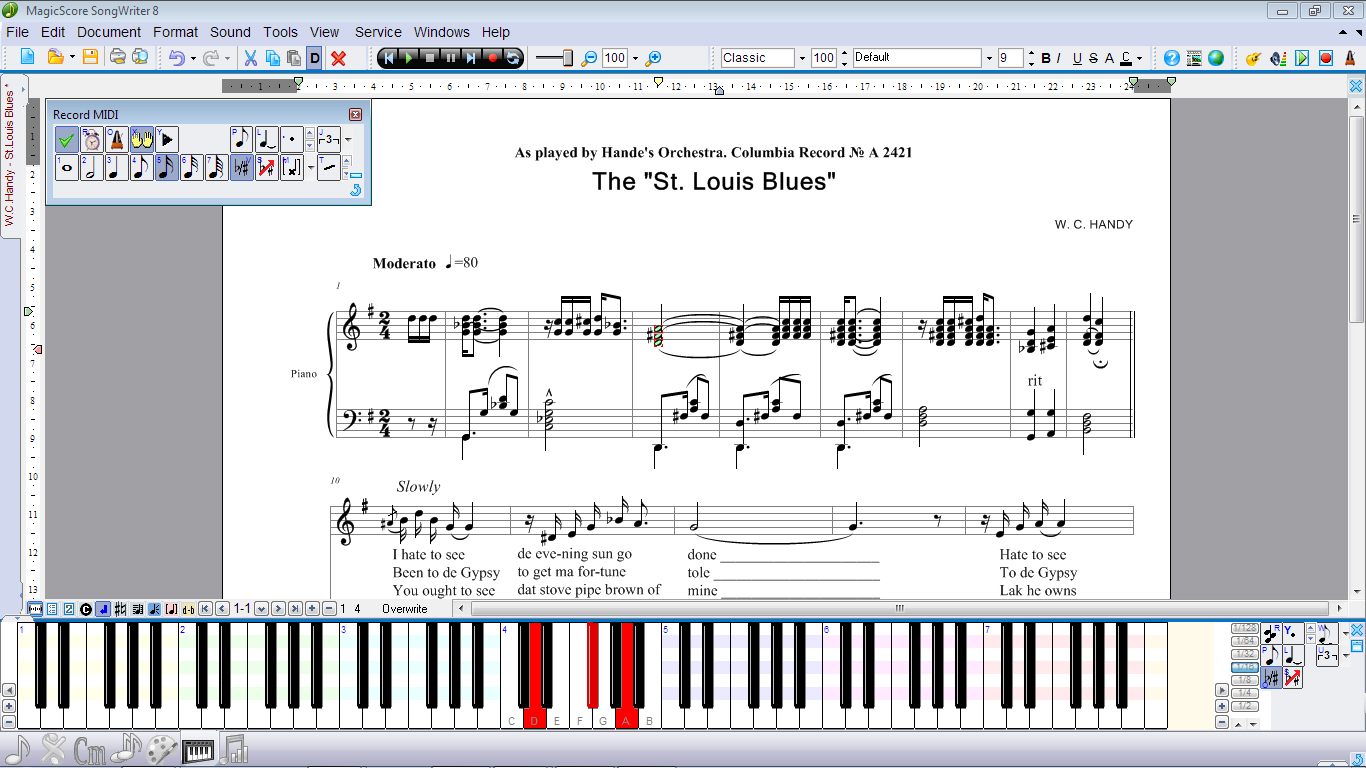This screenshot has width=1366, height=768.
Task: Rewind to the beginning of the score
Action: point(389,58)
